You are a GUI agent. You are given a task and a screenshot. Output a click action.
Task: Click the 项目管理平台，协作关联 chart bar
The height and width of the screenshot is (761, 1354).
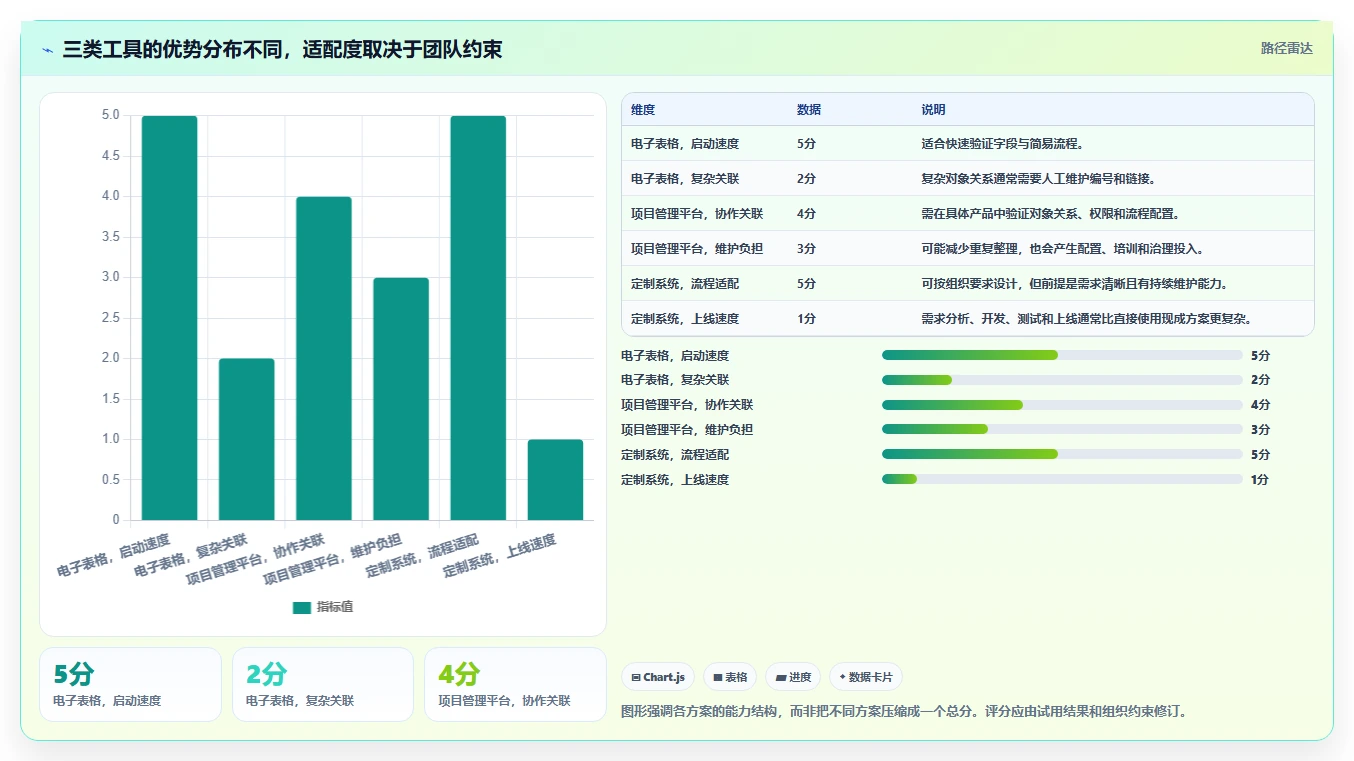pyautogui.click(x=324, y=358)
